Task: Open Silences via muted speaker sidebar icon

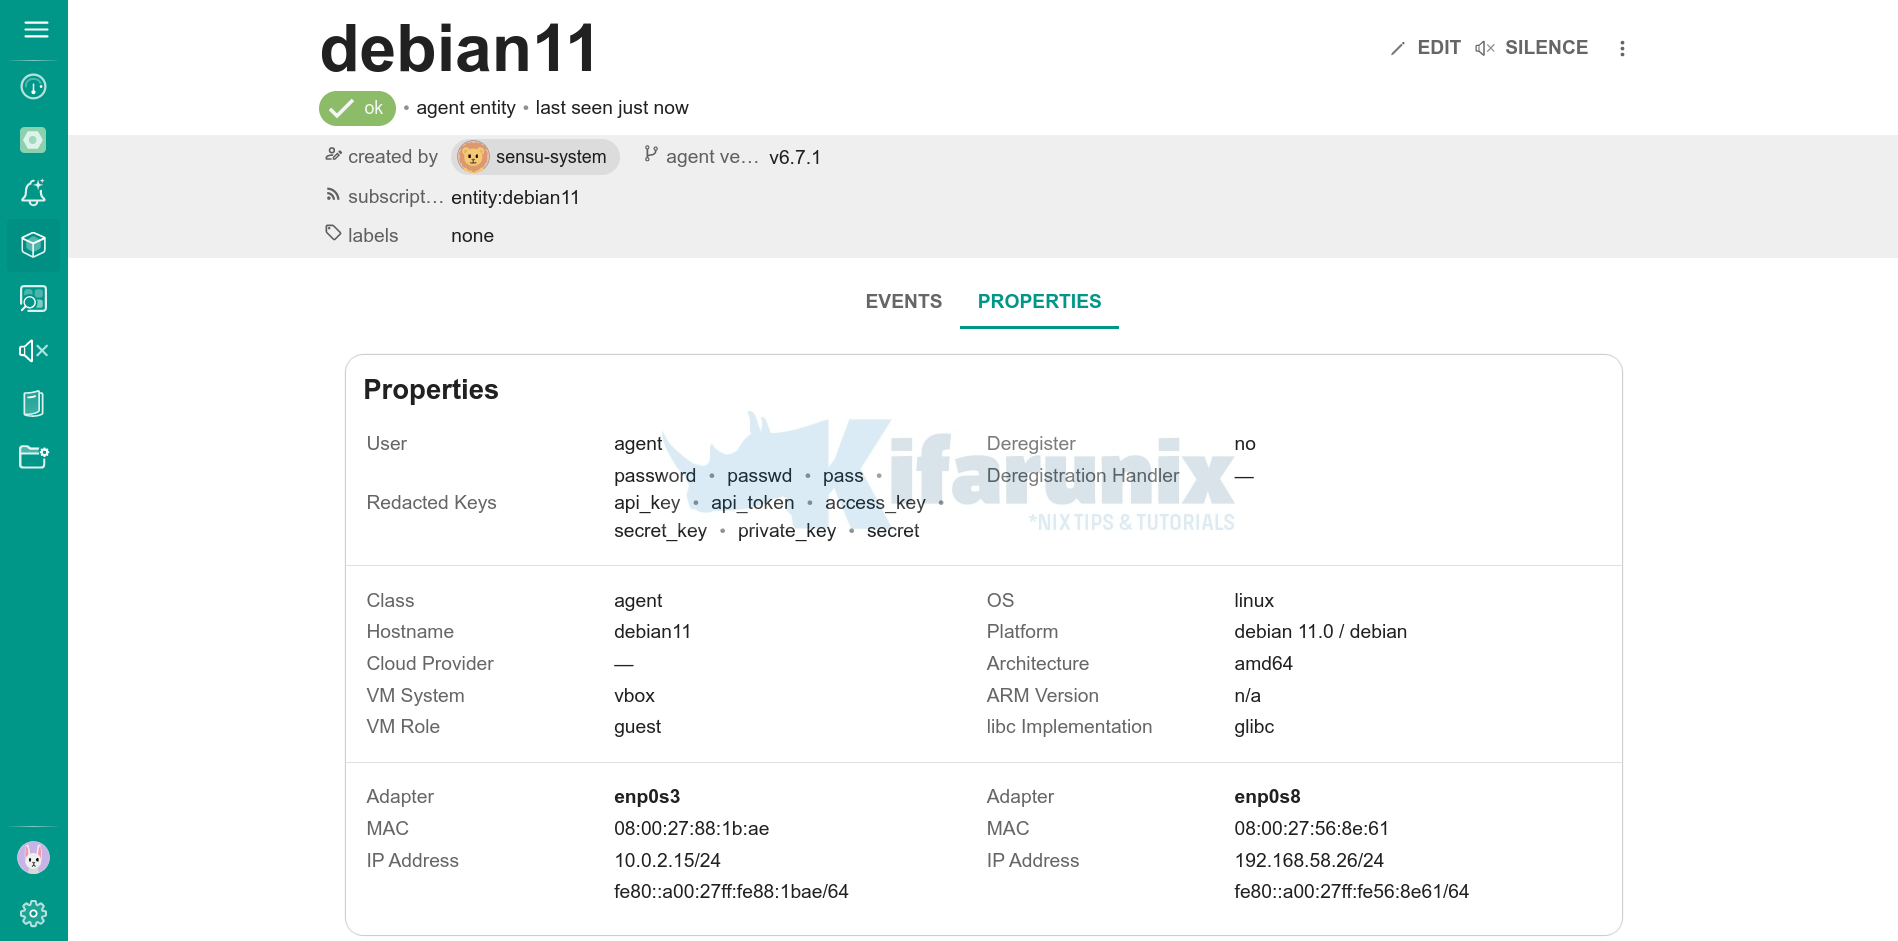Action: pos(34,351)
